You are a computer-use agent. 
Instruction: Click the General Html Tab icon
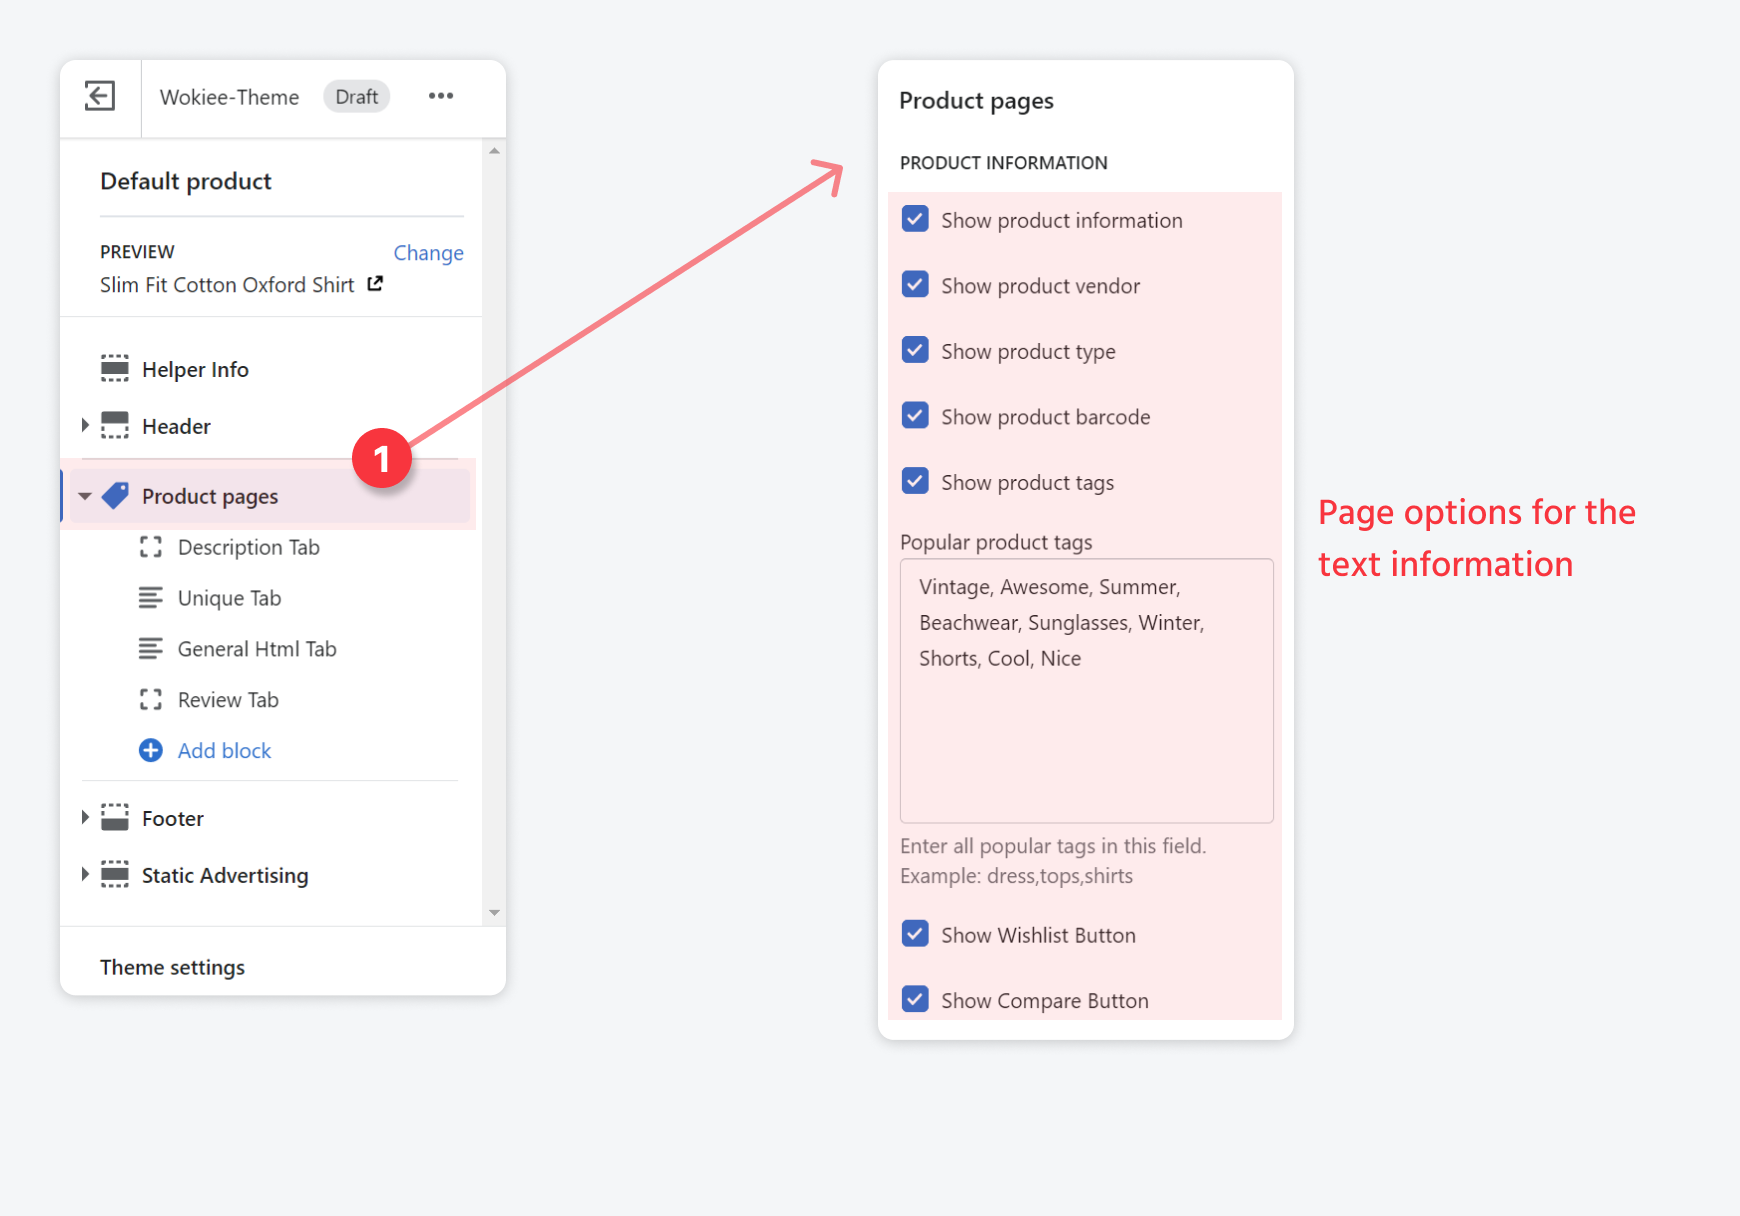coord(151,648)
